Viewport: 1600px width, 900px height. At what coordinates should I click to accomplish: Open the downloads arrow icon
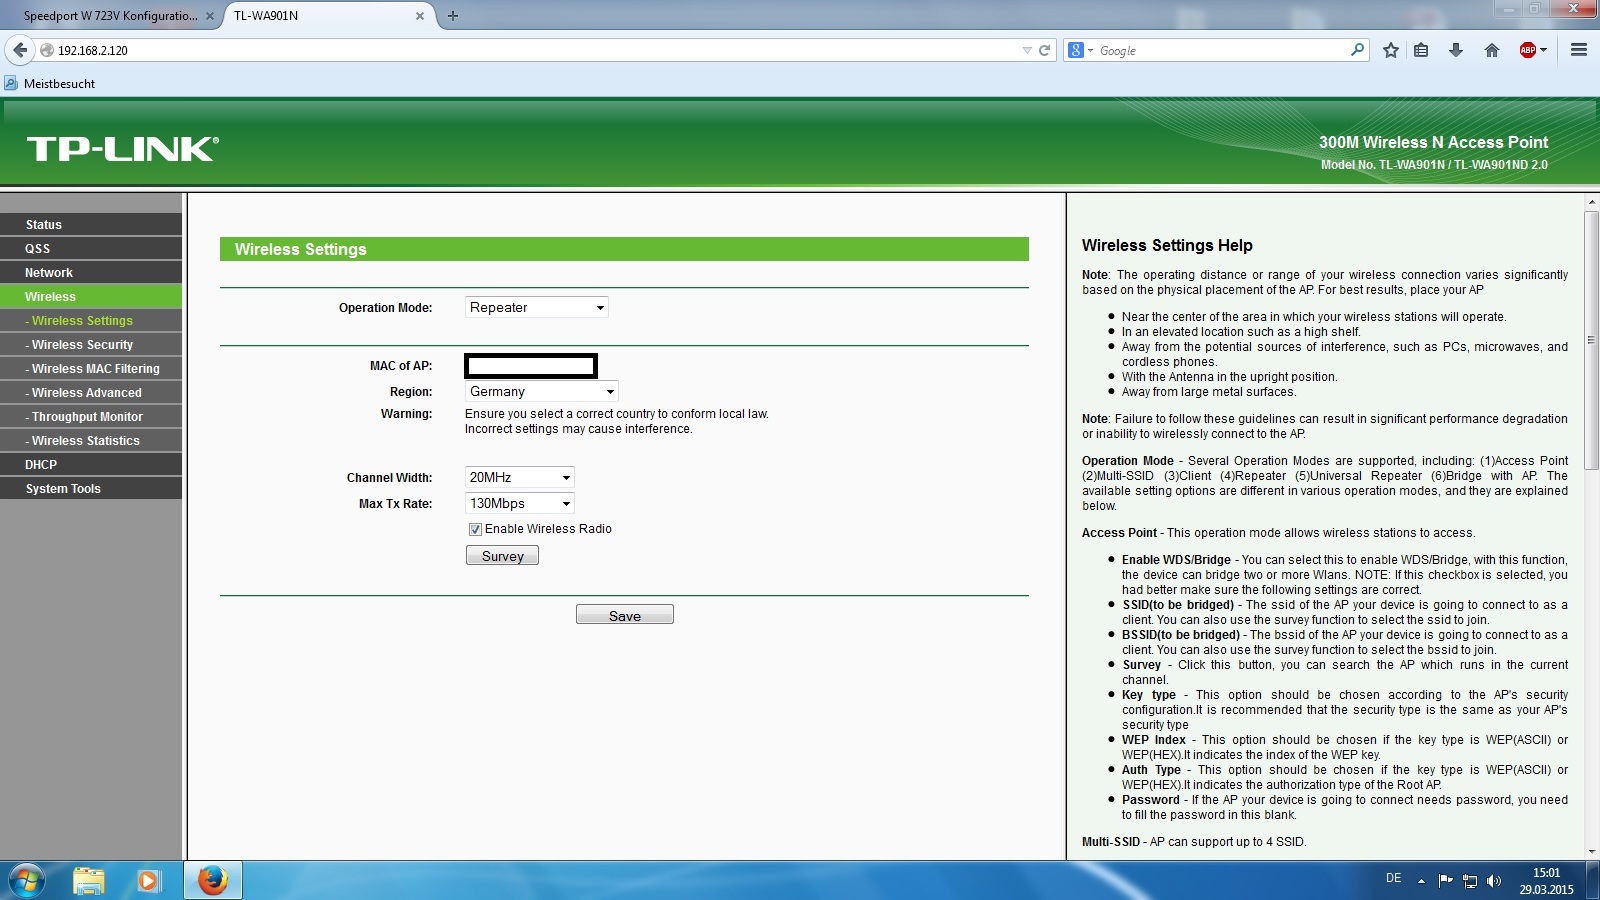point(1456,50)
